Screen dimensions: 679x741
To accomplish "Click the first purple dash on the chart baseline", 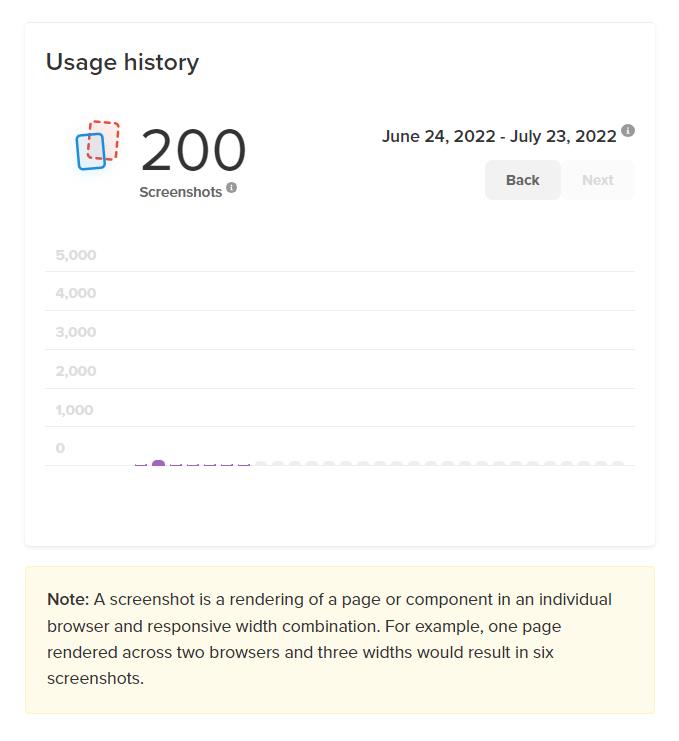I will click(x=141, y=465).
